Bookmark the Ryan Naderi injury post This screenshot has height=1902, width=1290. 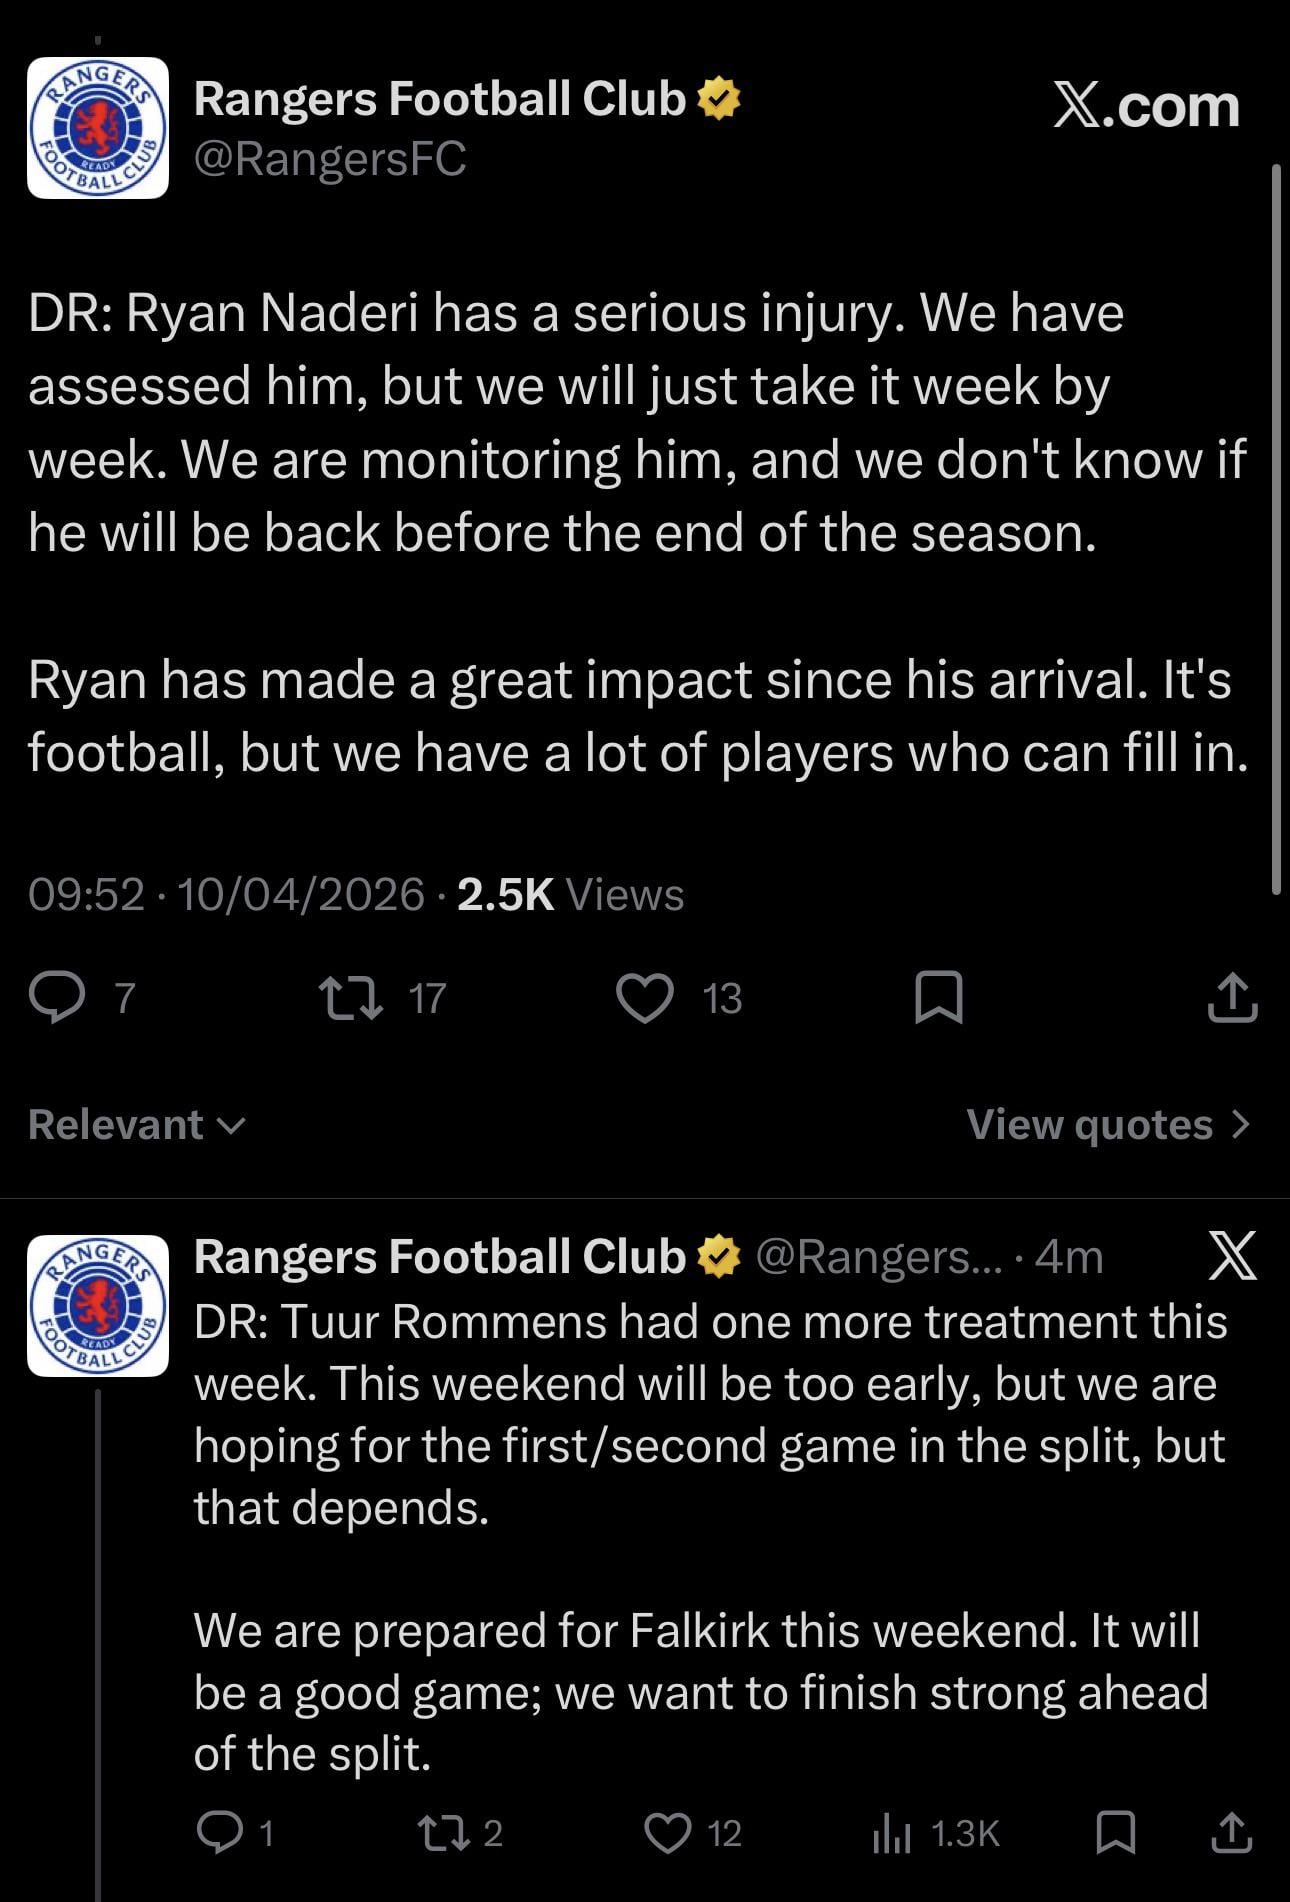point(939,998)
